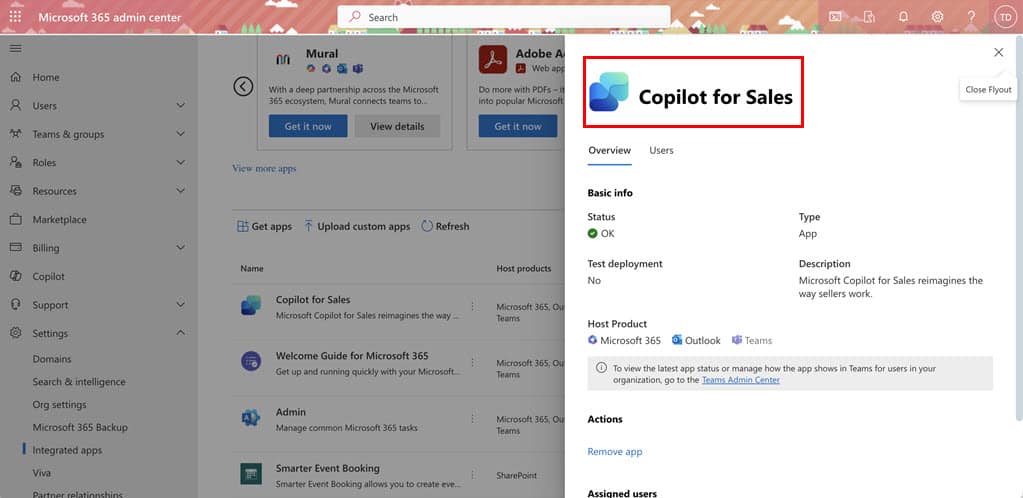
Task: Open Org settings
Action: [x=59, y=405]
